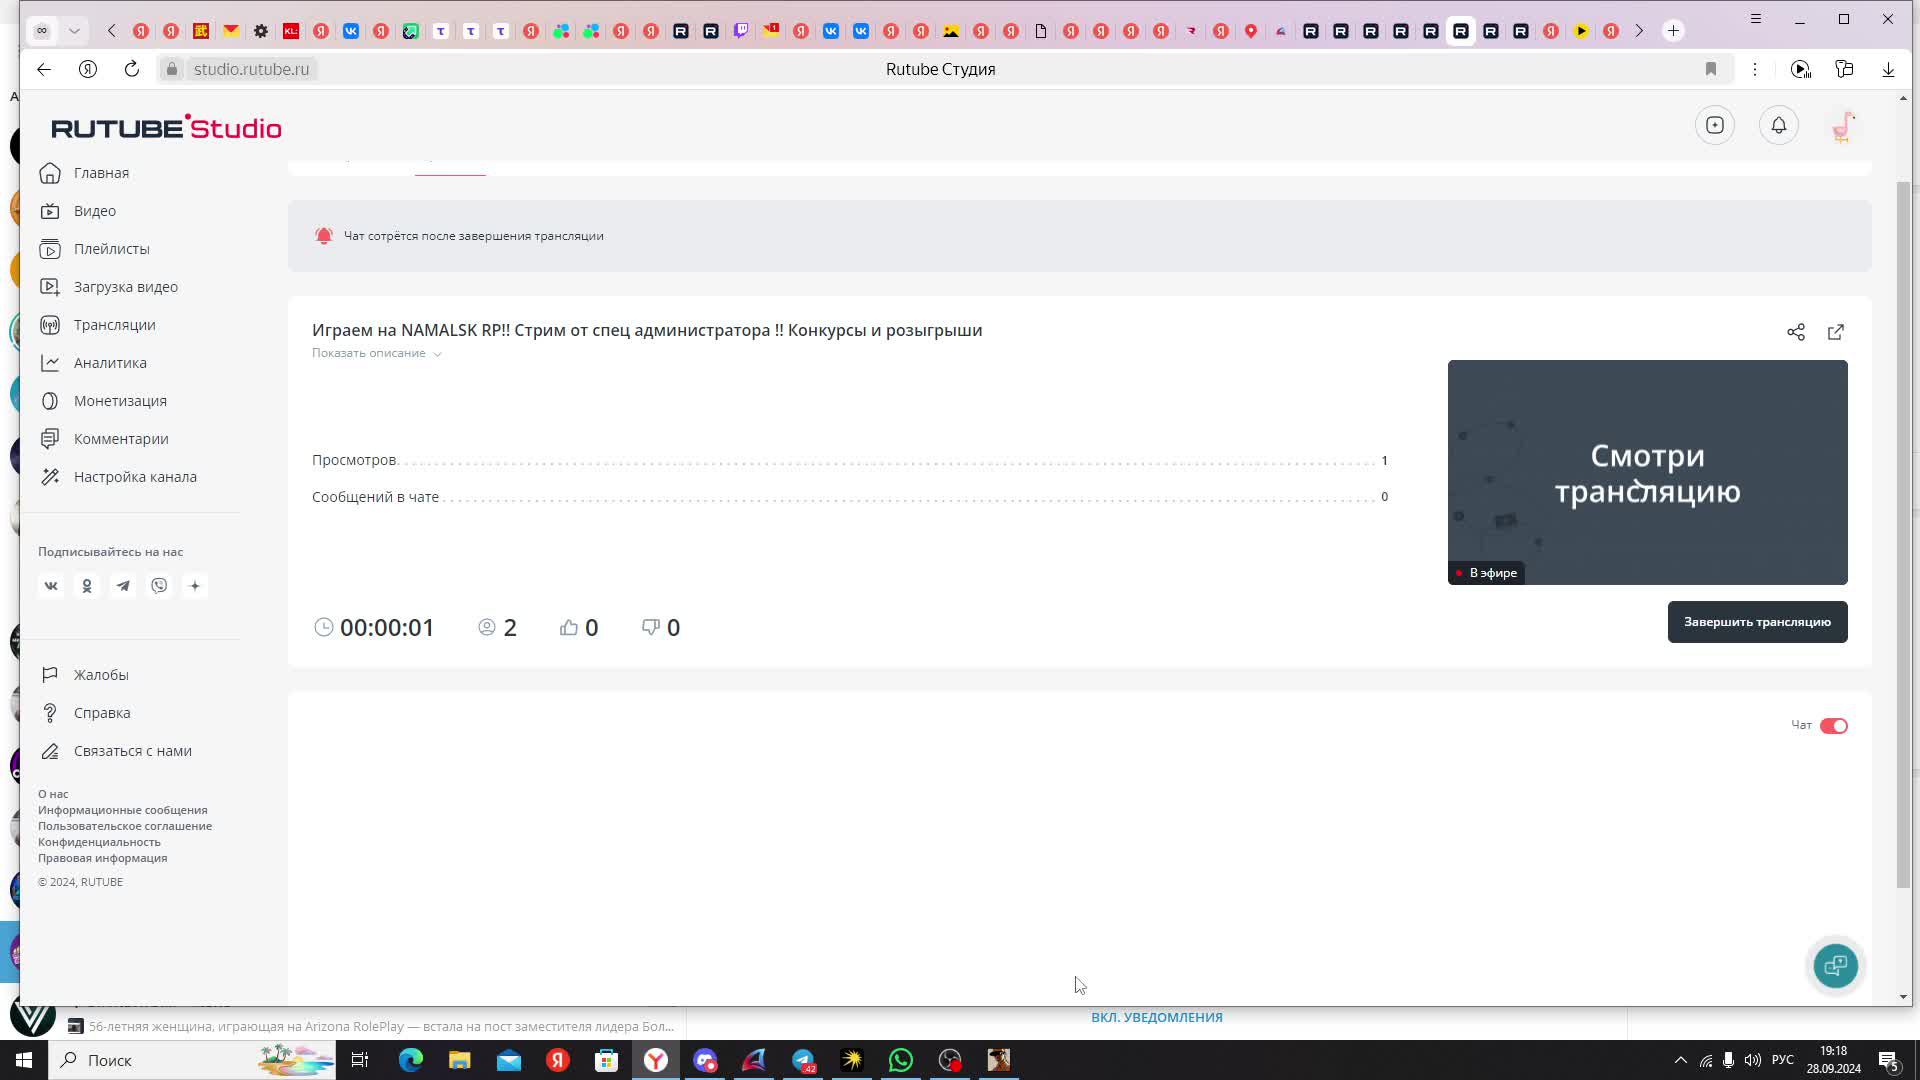Viewport: 1920px width, 1080px height.
Task: Bookmark this page icon
Action: (x=1711, y=69)
